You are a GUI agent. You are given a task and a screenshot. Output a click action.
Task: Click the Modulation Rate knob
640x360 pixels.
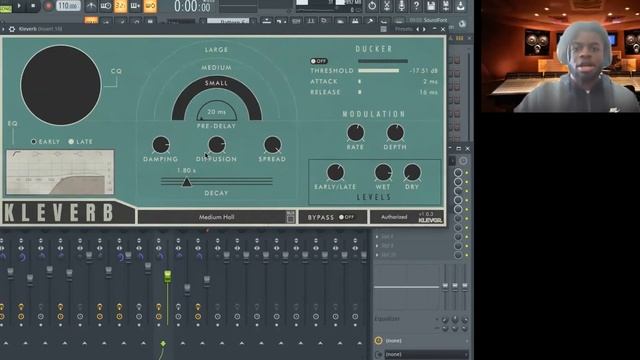[x=356, y=133]
